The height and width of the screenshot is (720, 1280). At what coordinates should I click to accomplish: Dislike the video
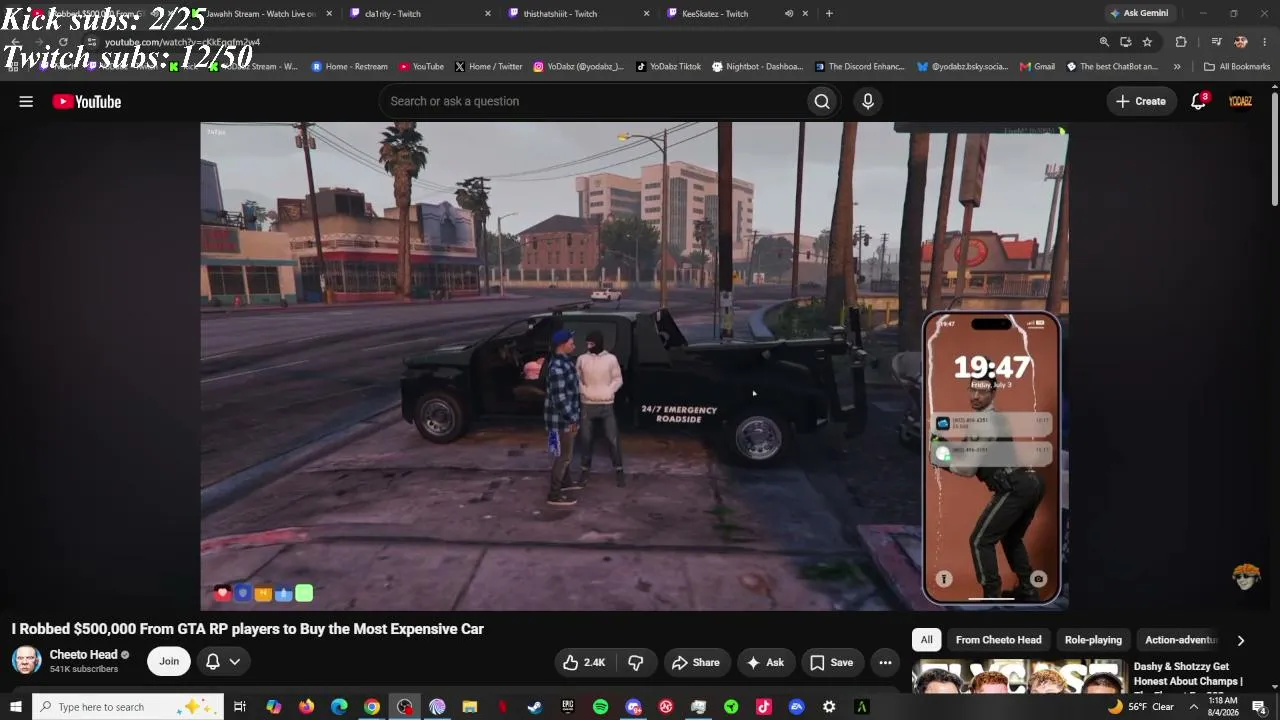tap(636, 662)
